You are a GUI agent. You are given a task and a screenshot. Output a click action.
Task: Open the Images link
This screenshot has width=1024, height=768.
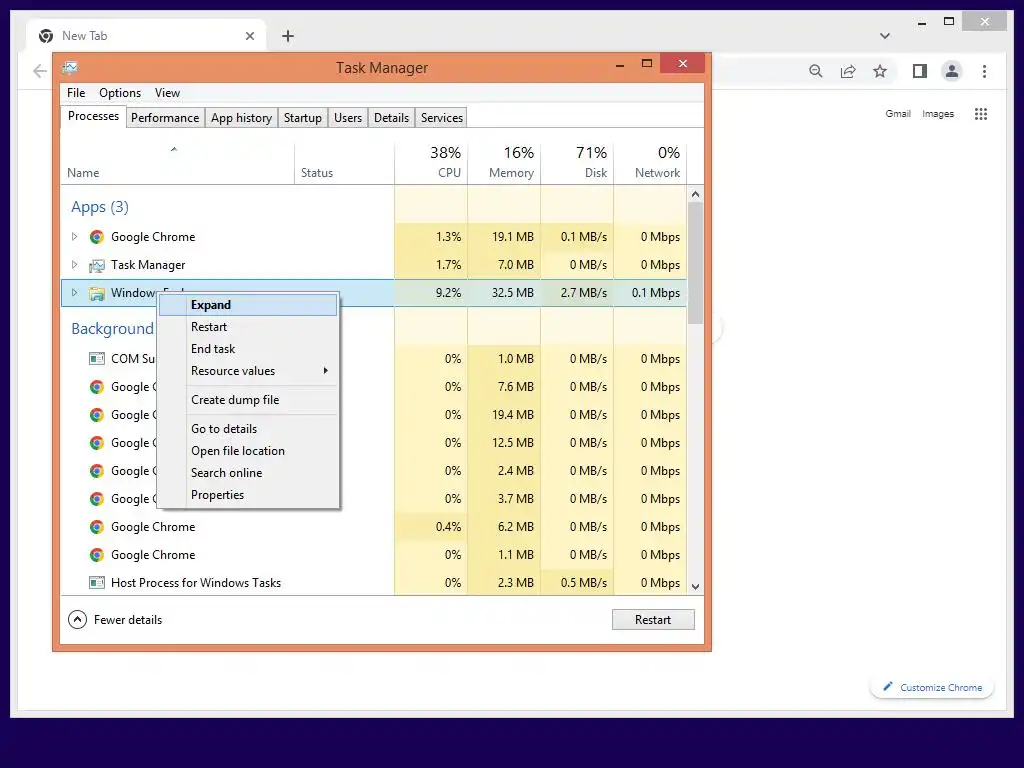pos(938,114)
